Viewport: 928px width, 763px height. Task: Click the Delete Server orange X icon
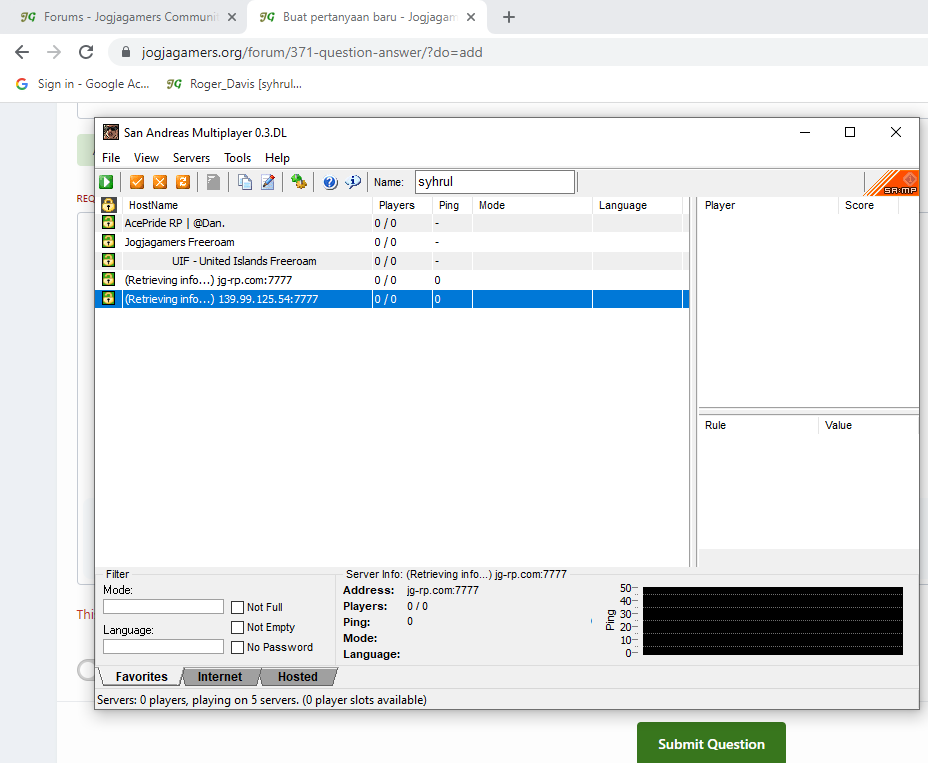pos(160,182)
